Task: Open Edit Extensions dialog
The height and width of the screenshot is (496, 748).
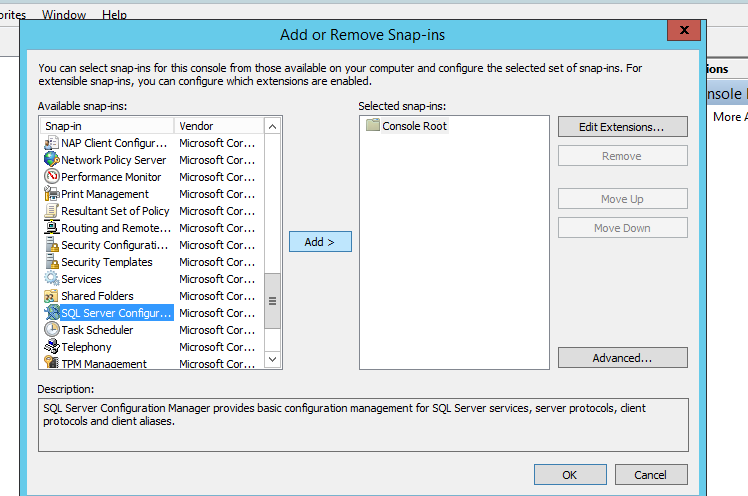Action: tap(623, 127)
